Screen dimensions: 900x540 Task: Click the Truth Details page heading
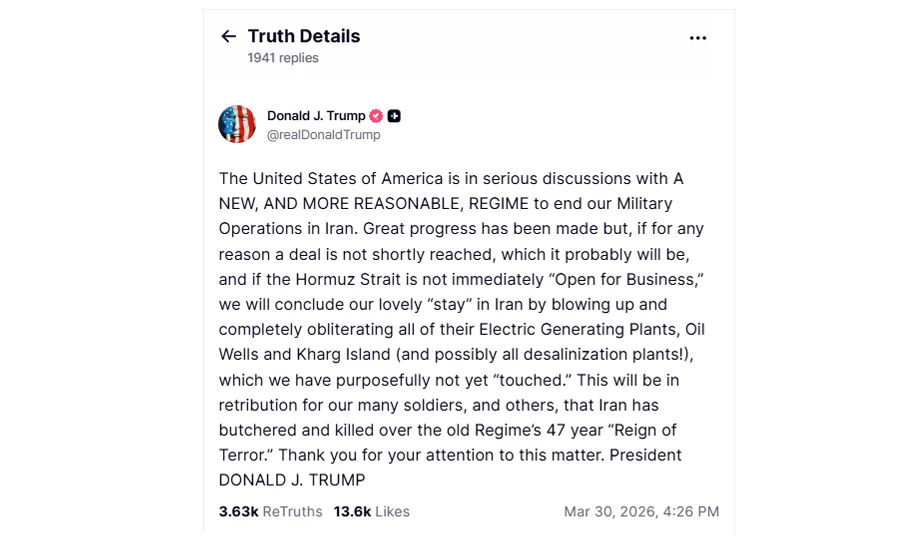pos(303,36)
